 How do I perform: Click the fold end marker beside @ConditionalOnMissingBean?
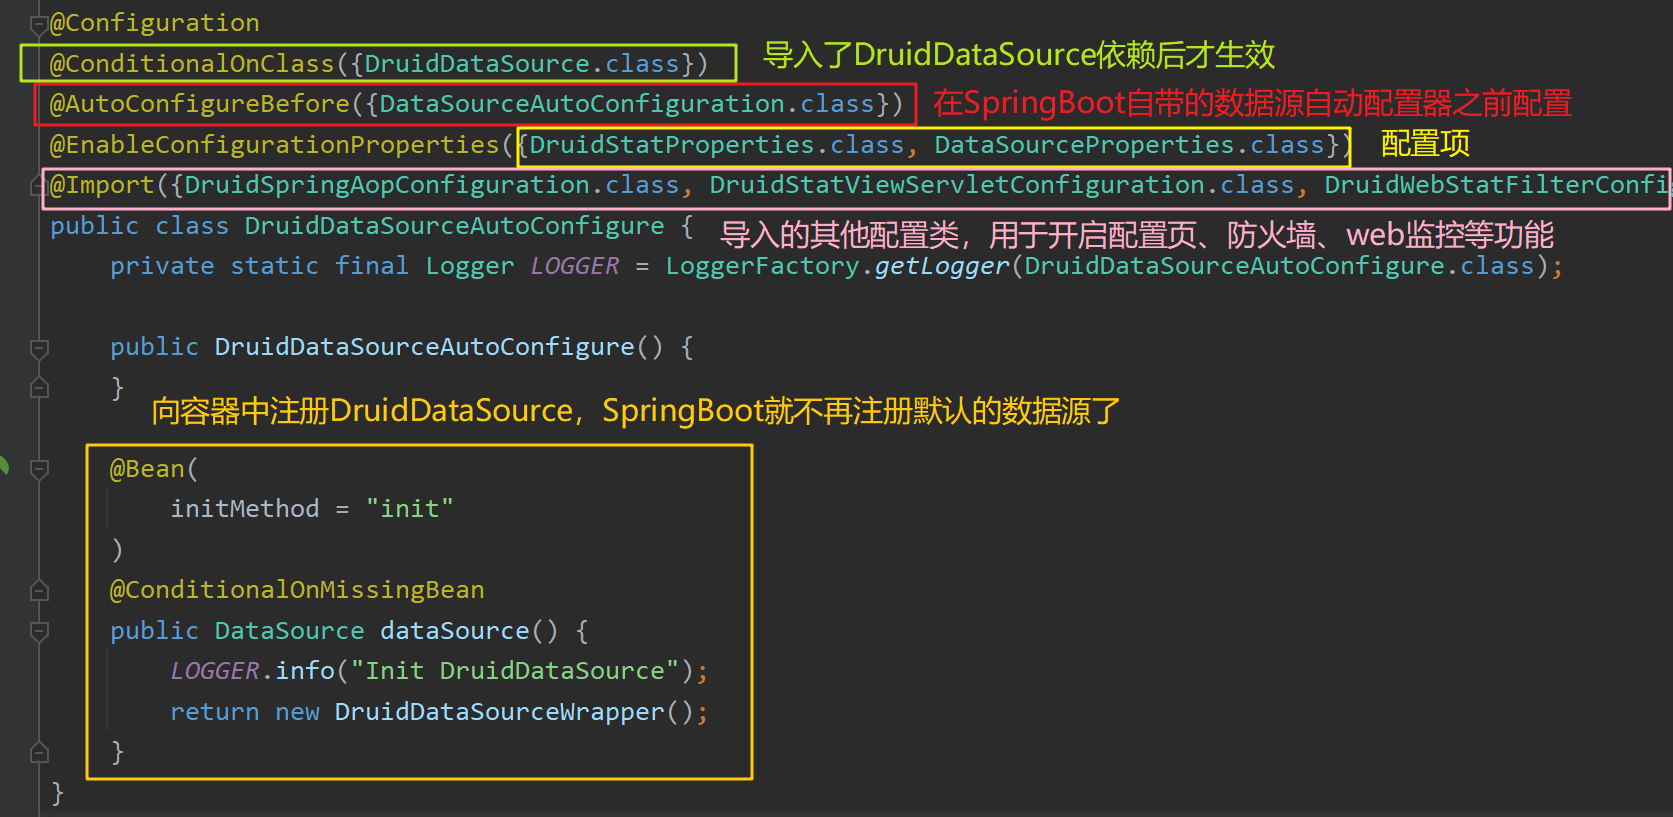(39, 591)
